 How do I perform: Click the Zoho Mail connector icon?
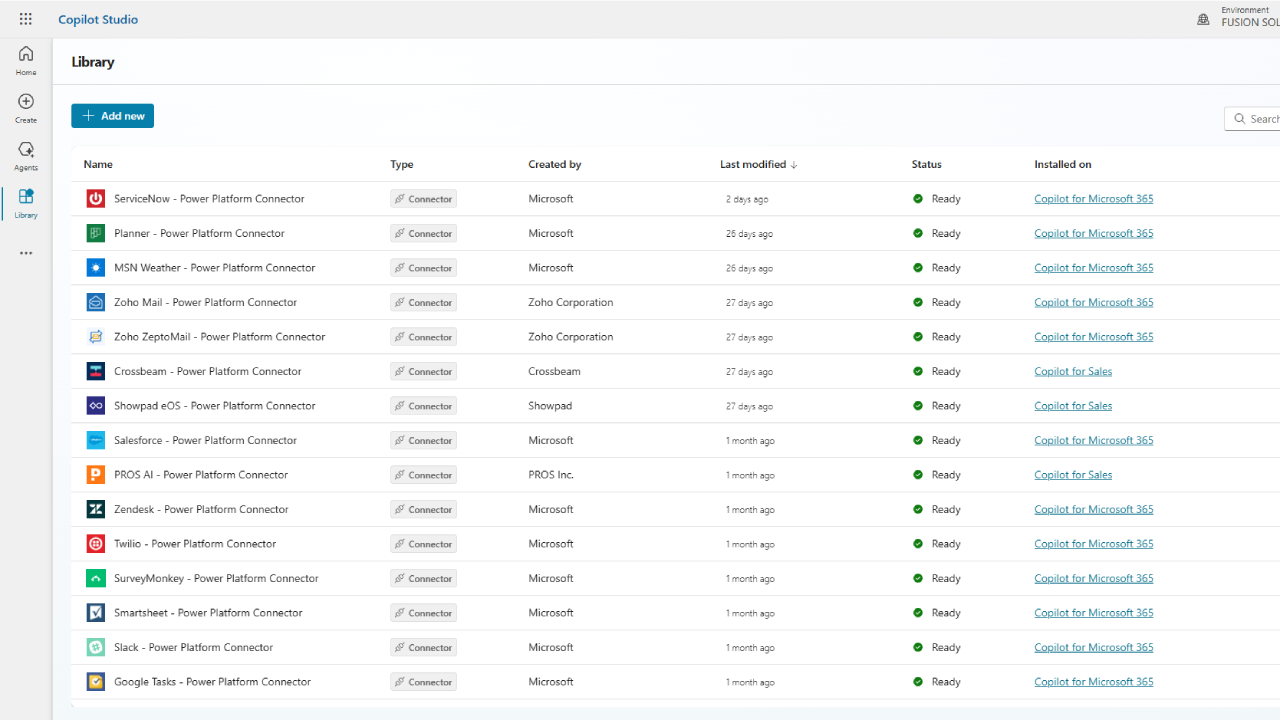(x=95, y=302)
